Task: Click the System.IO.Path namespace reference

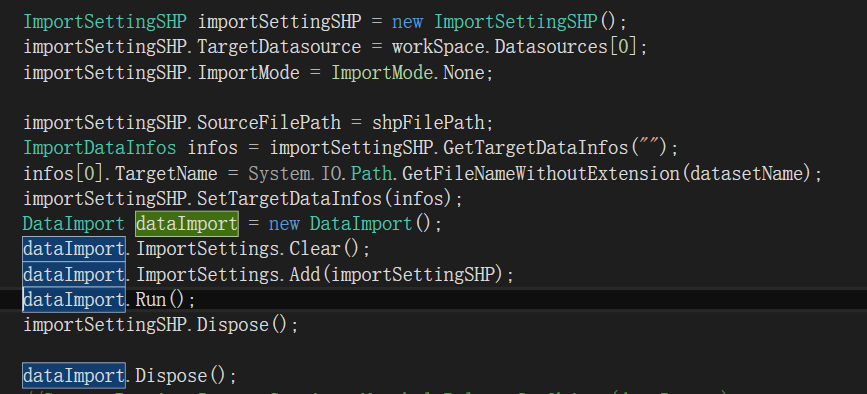Action: [x=320, y=174]
